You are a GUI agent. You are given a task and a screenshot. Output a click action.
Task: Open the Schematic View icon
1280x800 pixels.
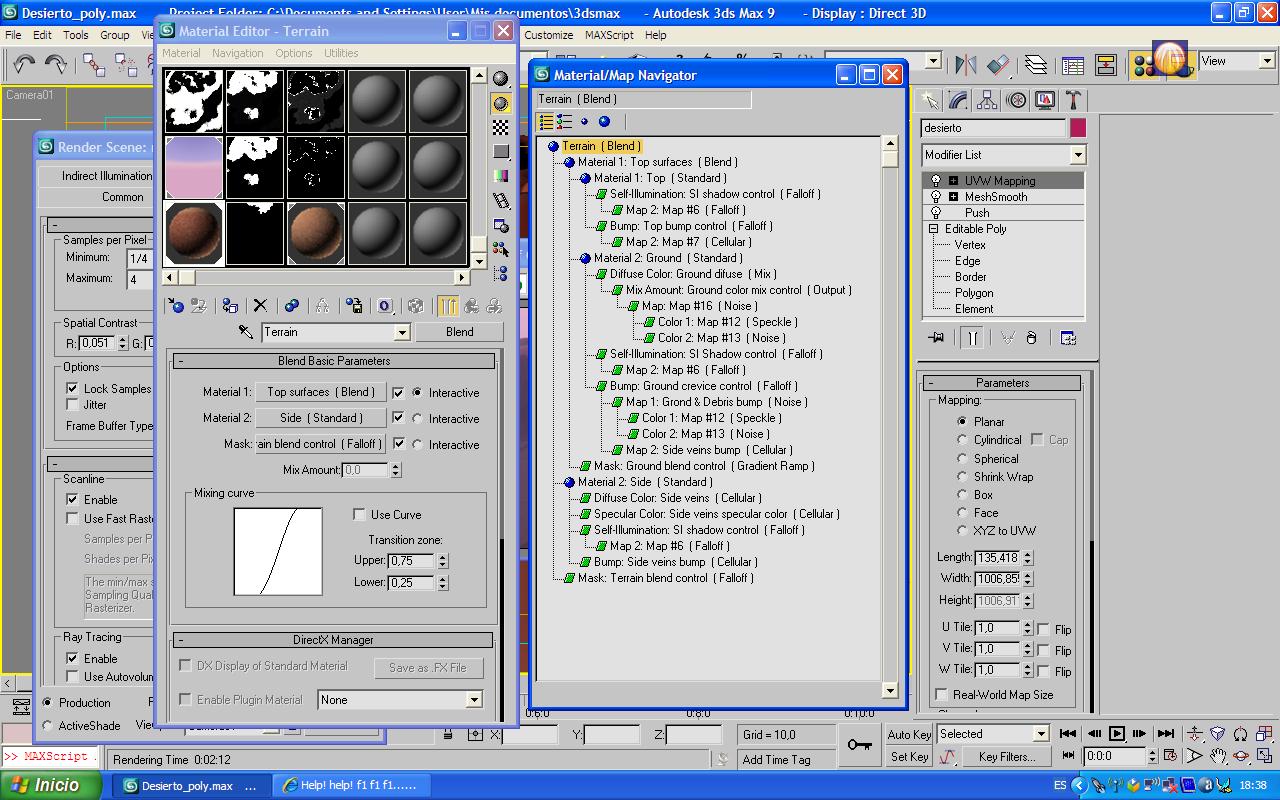tap(1106, 65)
